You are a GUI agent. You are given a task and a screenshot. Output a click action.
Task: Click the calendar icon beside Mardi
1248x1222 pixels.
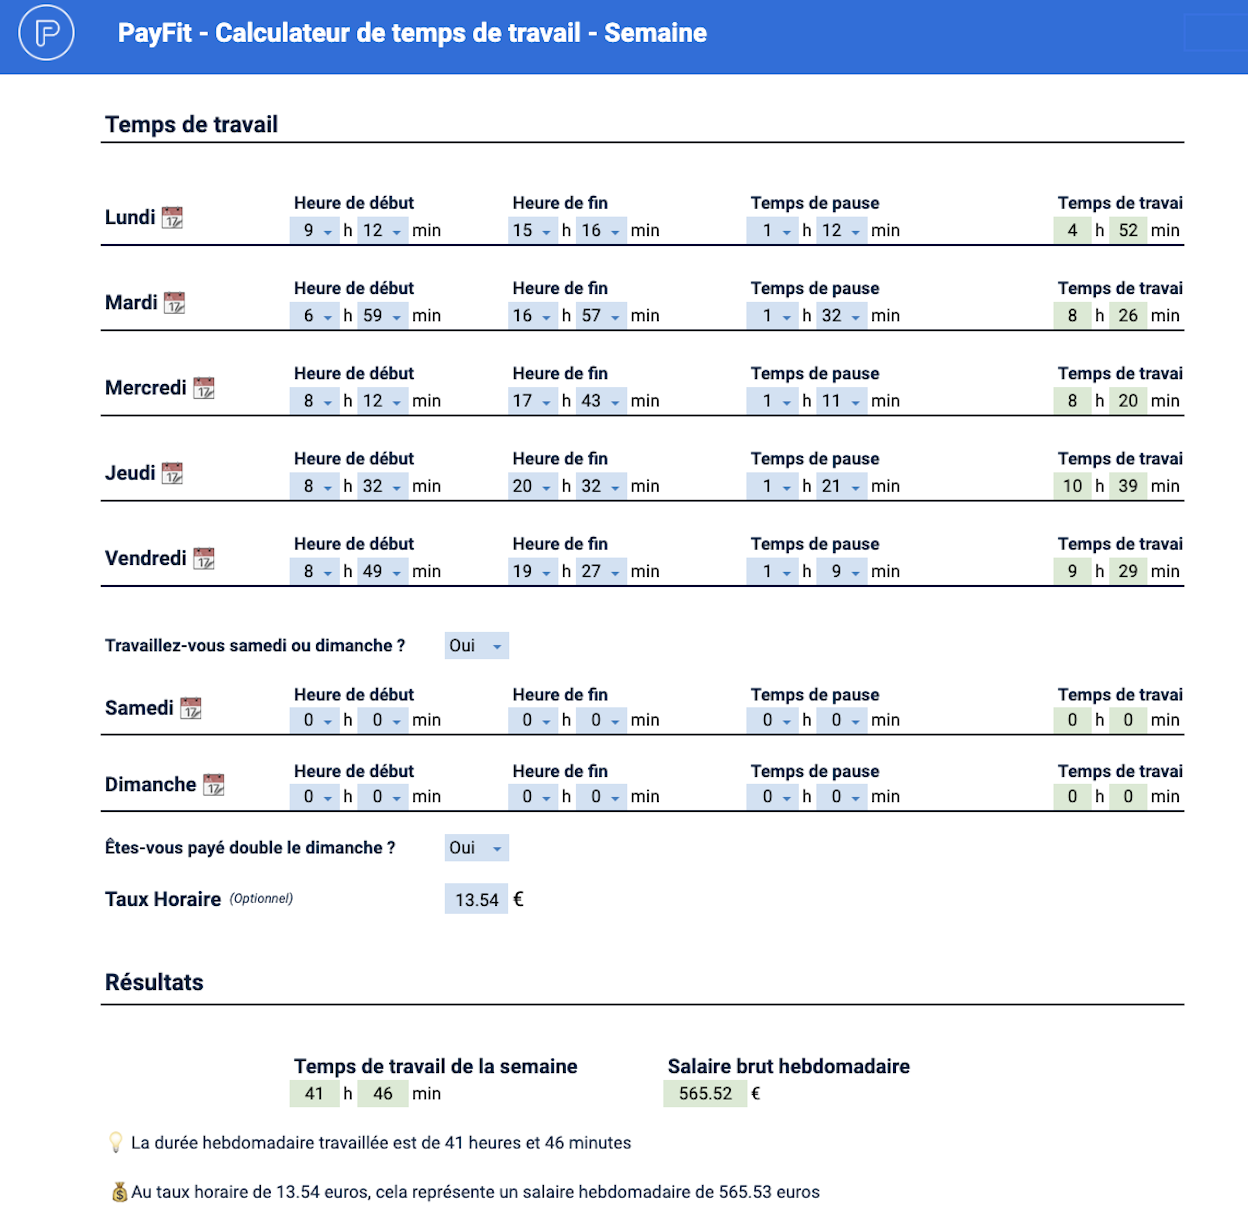click(x=174, y=302)
